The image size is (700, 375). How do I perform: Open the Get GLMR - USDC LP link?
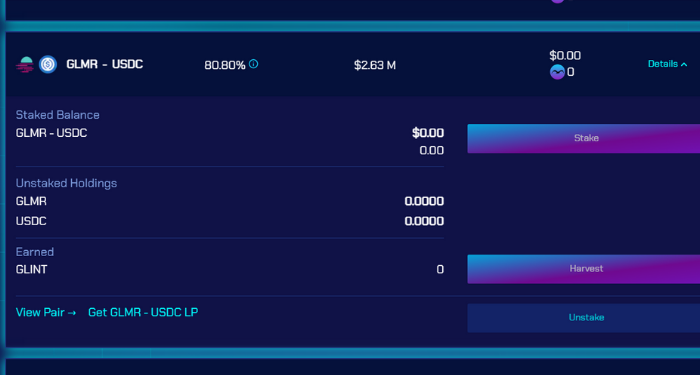pyautogui.click(x=143, y=312)
